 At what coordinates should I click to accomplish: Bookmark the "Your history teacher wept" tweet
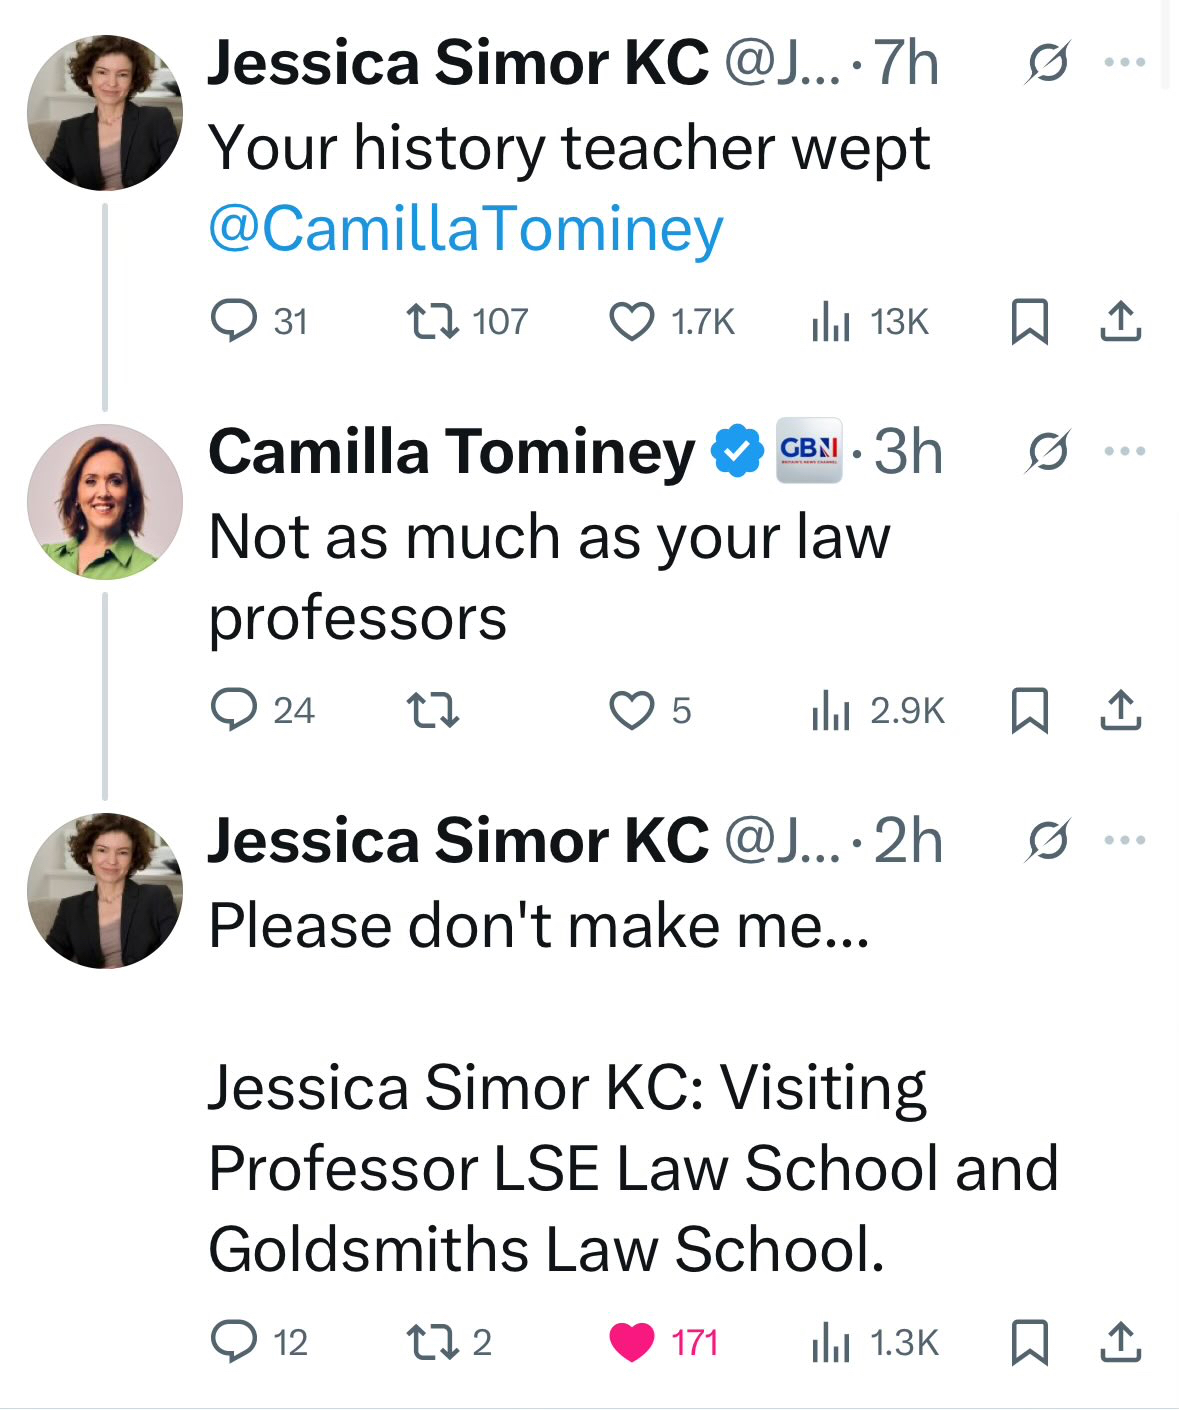1030,321
